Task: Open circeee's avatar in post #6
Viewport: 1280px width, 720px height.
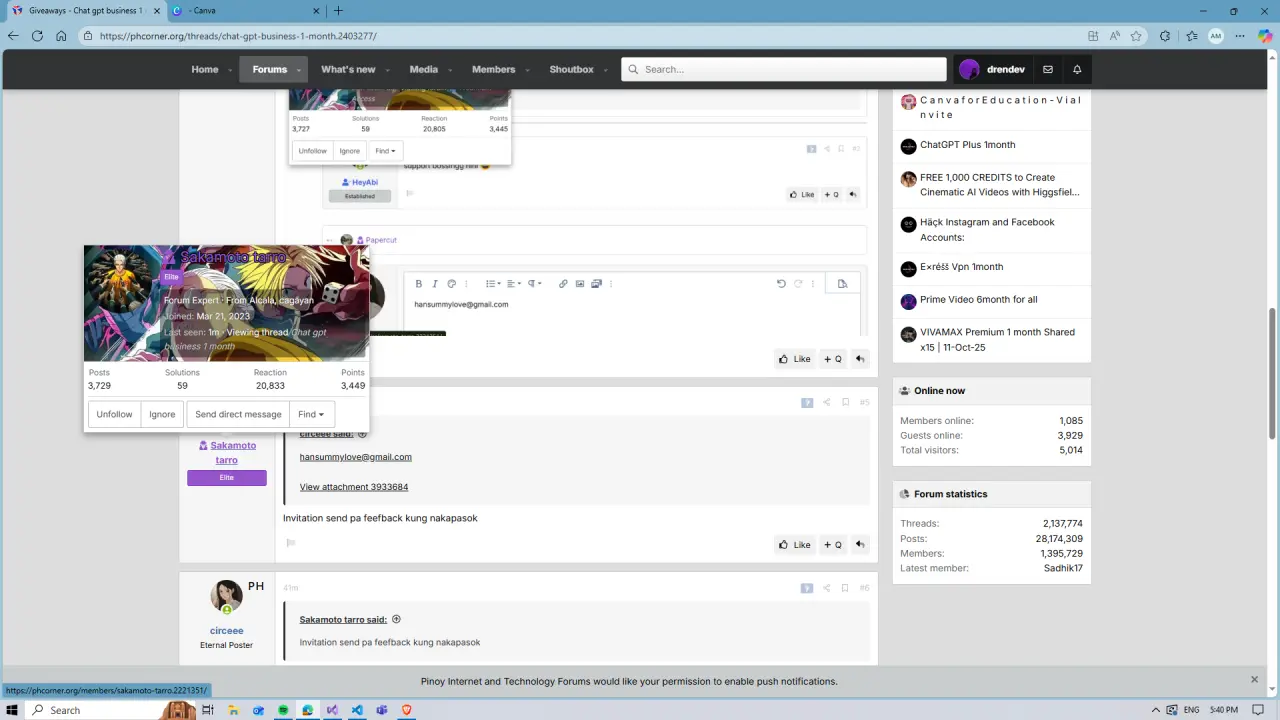Action: click(x=227, y=596)
